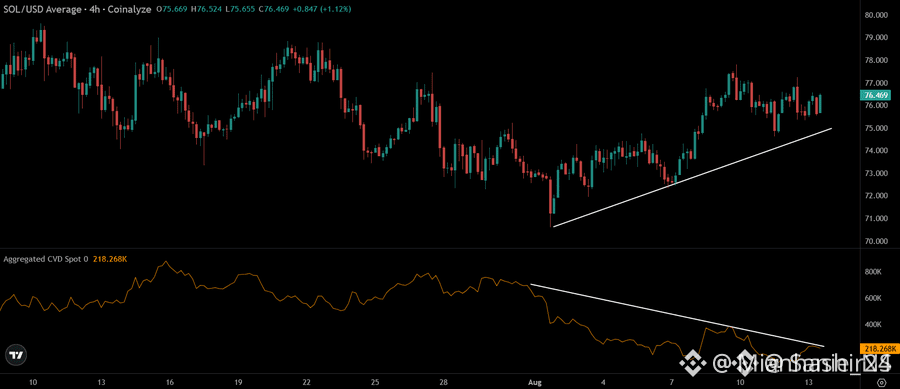Click the 4 date label on time axis
This screenshot has height=389, width=900.
[603, 382]
